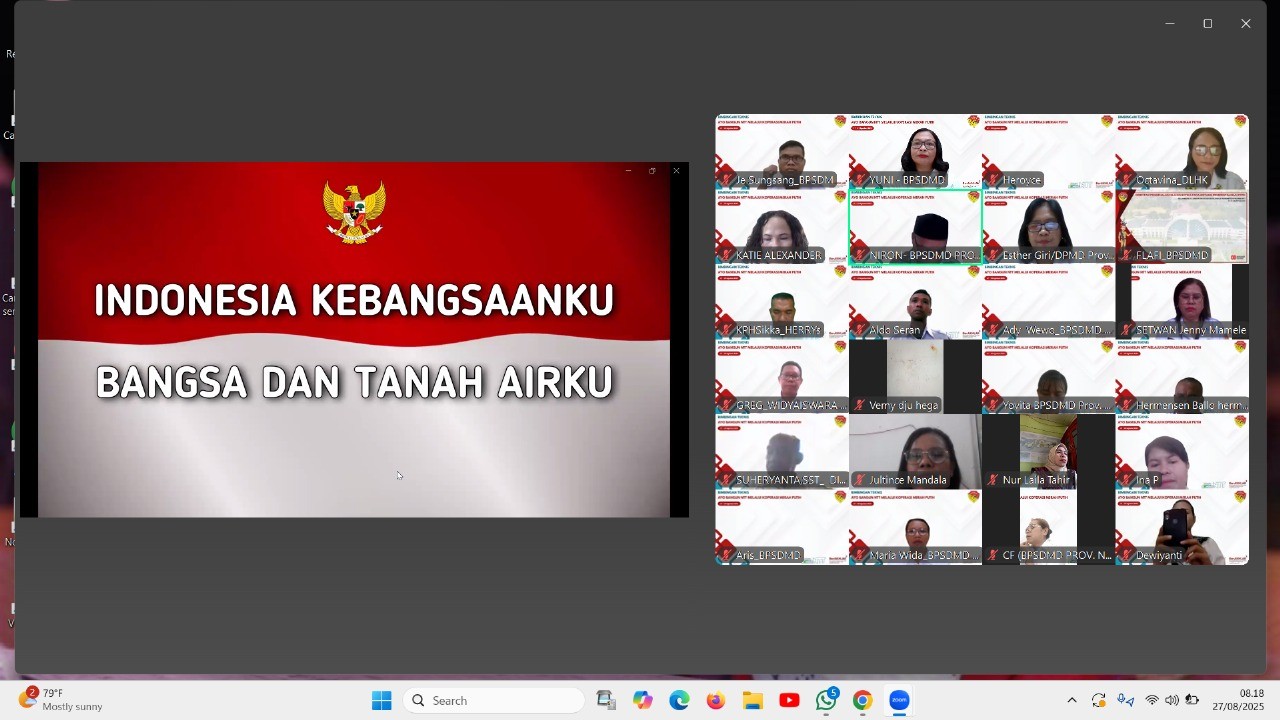The image size is (1280, 720).
Task: Click Octavina_DLHK's muted microphone icon
Action: 1127,180
